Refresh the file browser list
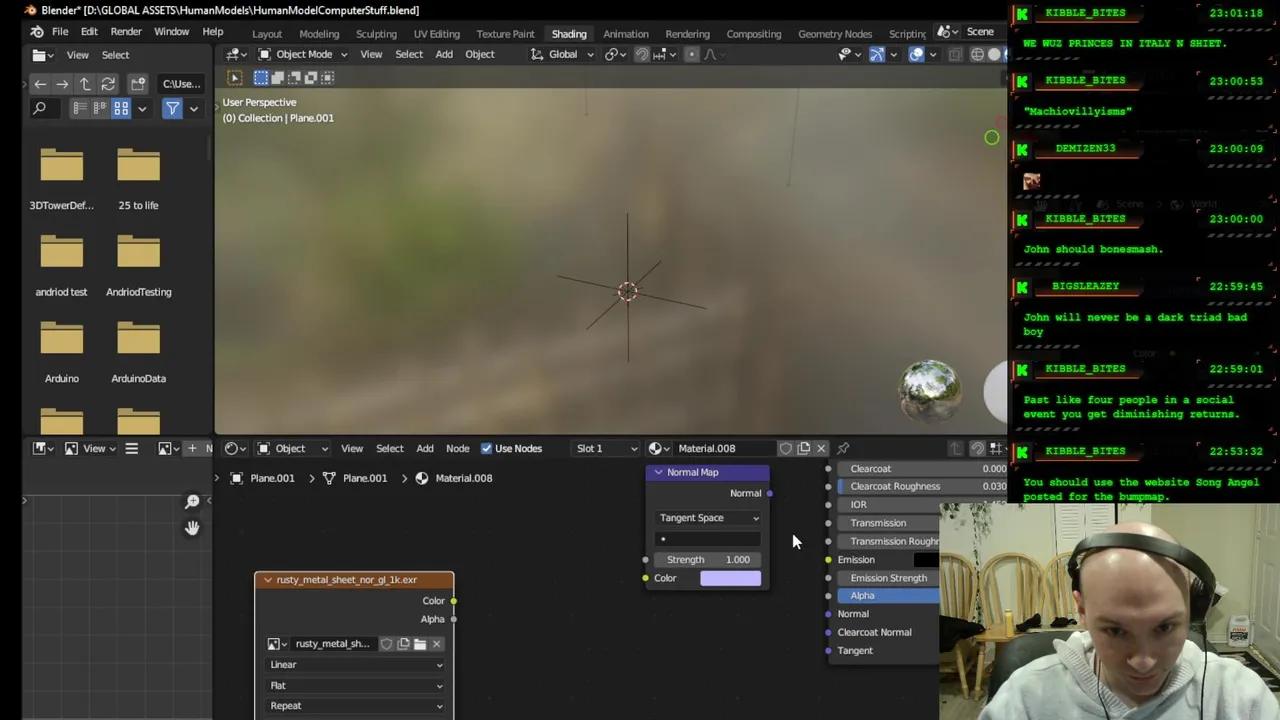 108,84
